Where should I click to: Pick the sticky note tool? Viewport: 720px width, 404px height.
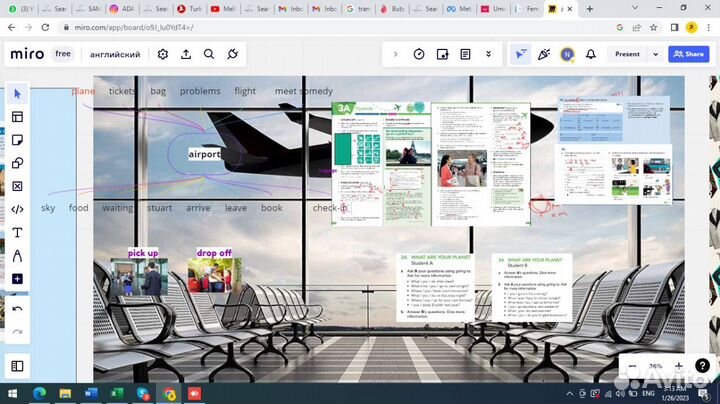pyautogui.click(x=17, y=140)
